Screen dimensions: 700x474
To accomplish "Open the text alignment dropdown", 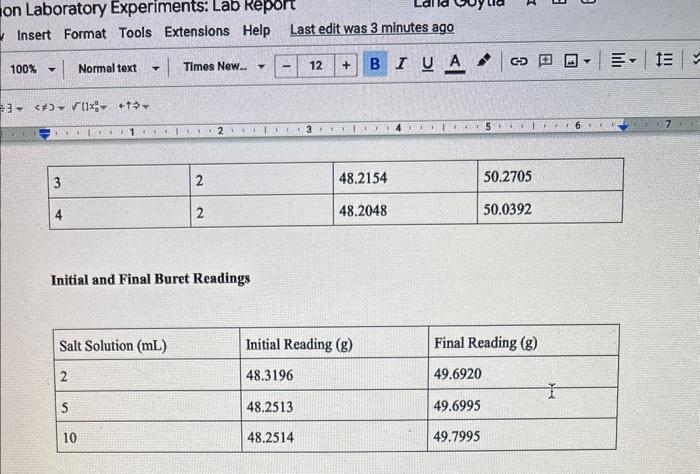I will coord(623,59).
